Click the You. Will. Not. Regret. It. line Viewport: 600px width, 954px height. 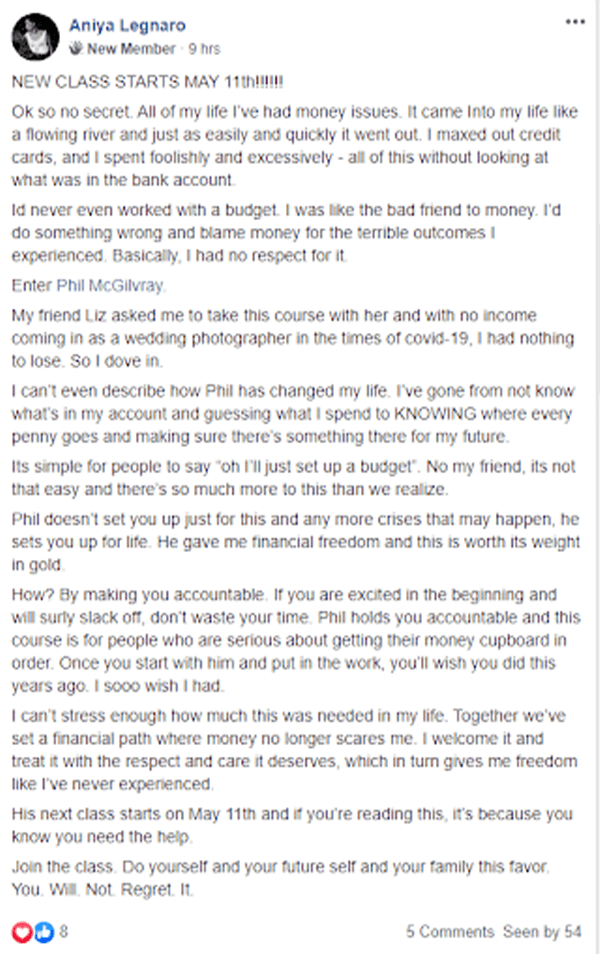(102, 890)
